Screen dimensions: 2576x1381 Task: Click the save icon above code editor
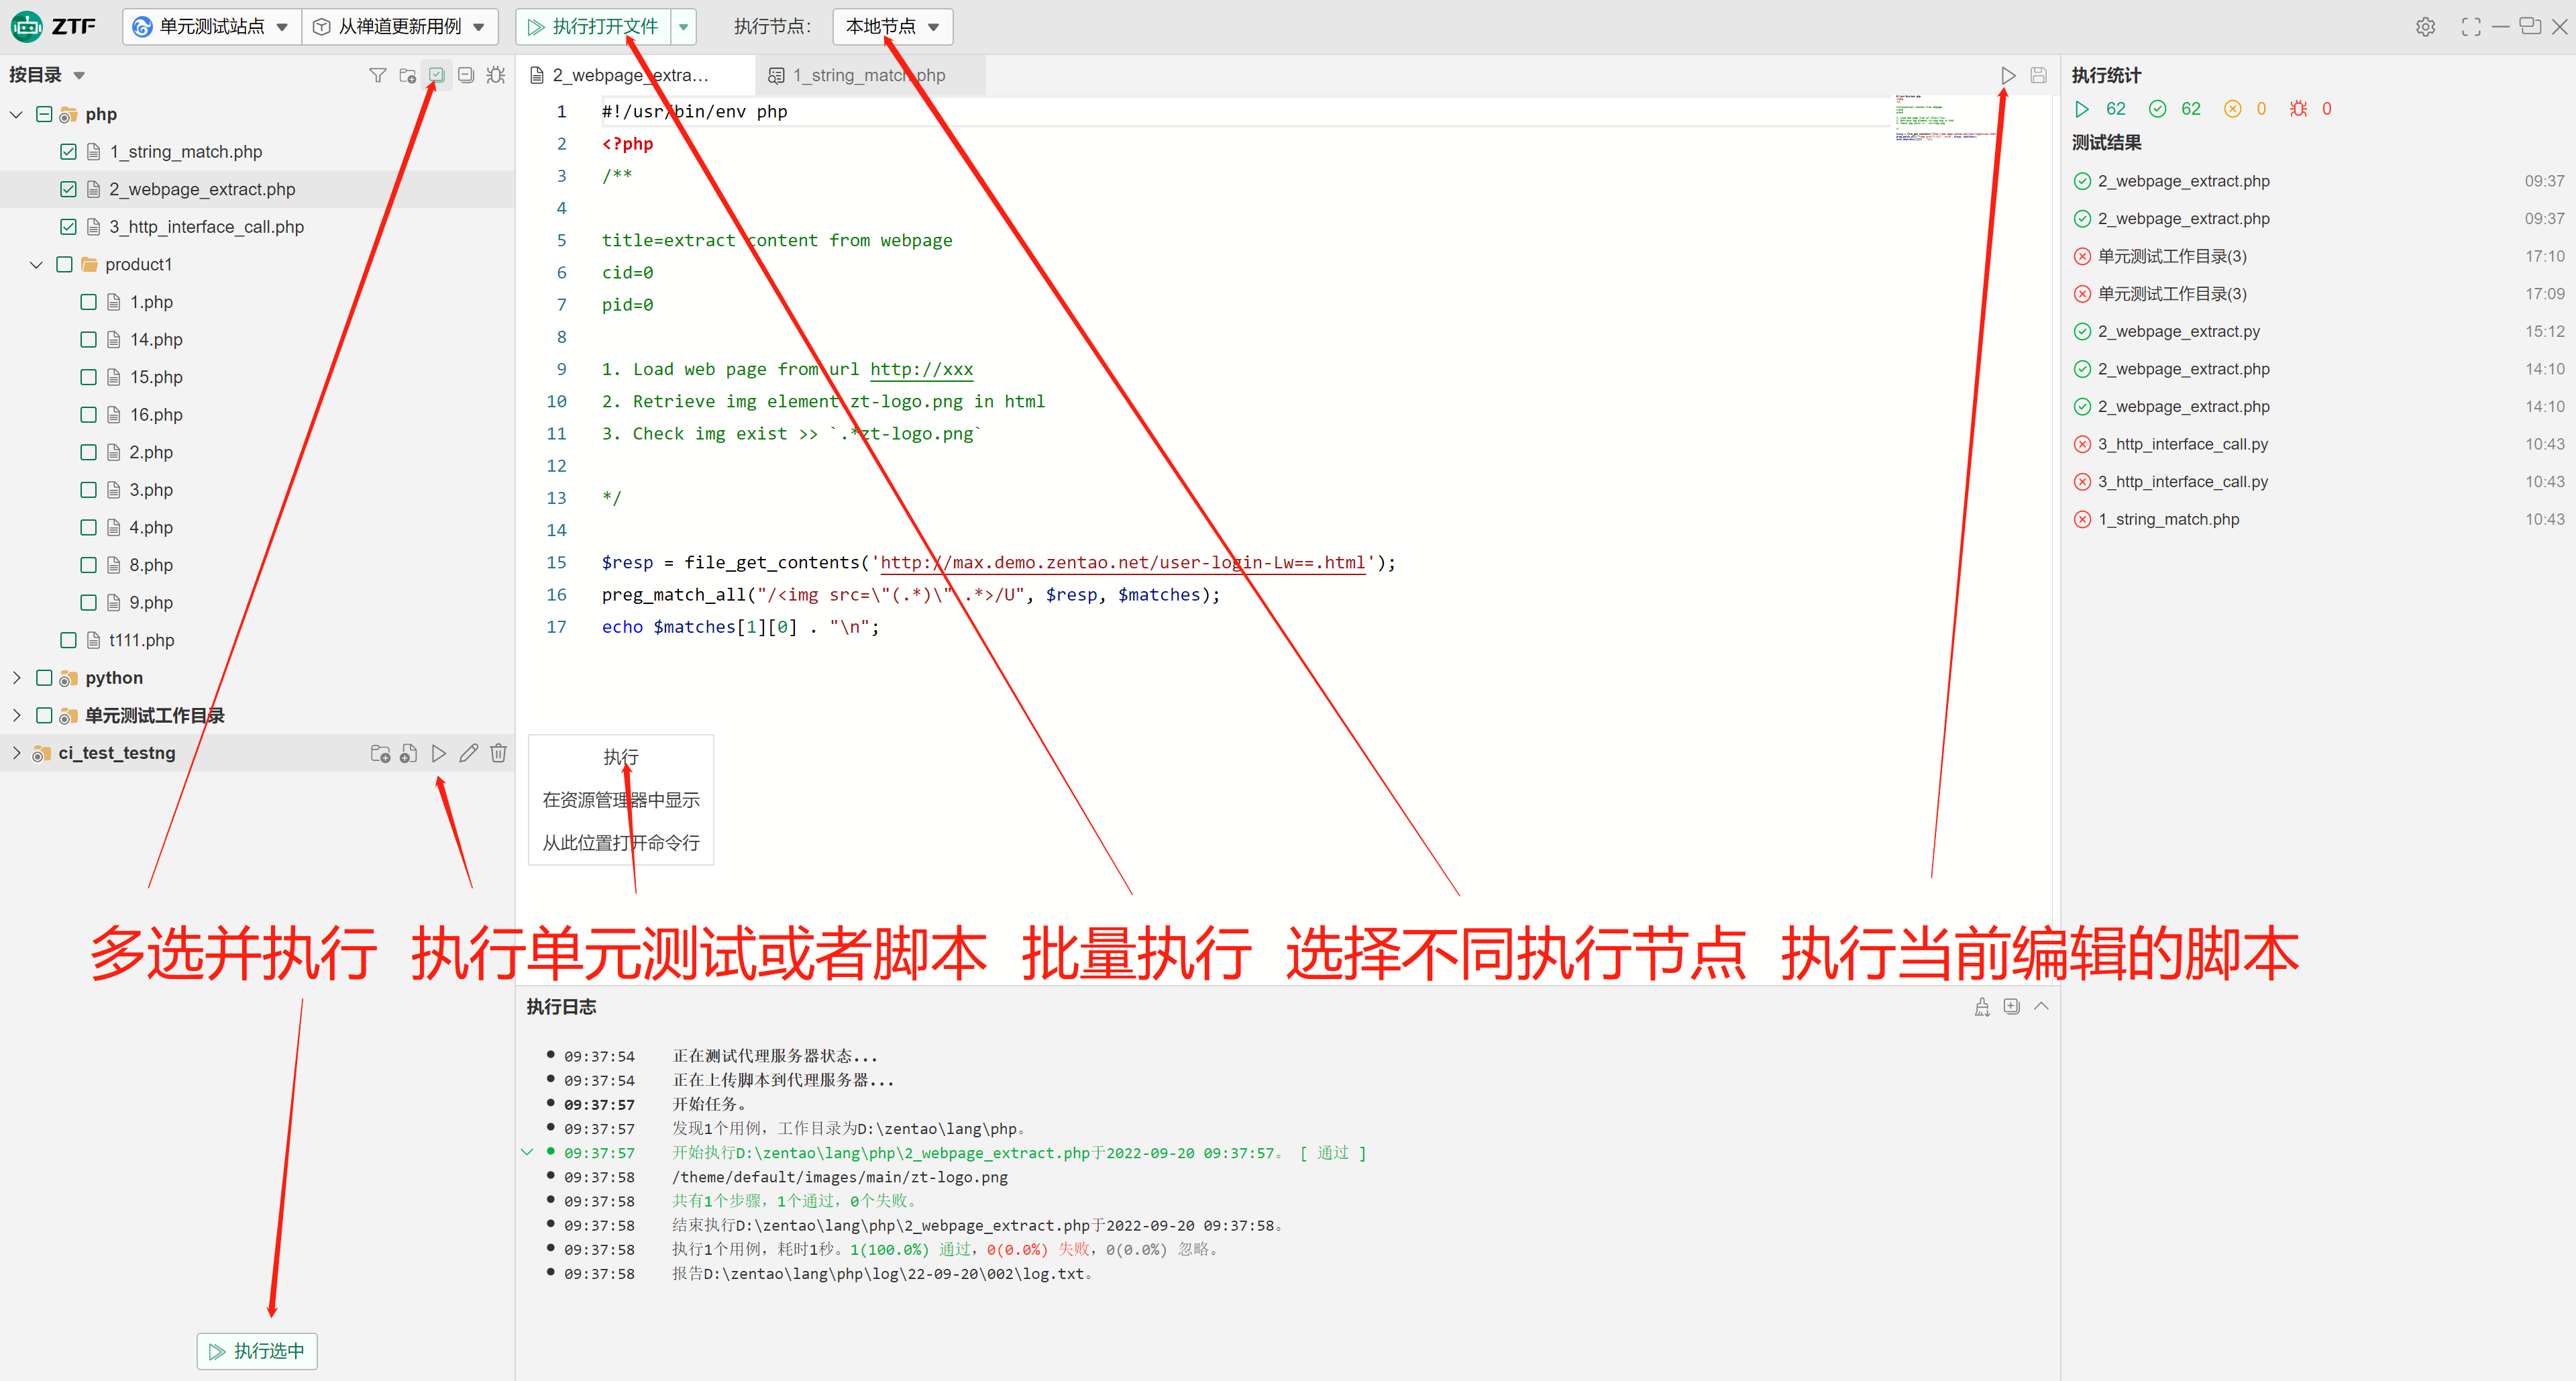tap(2038, 75)
